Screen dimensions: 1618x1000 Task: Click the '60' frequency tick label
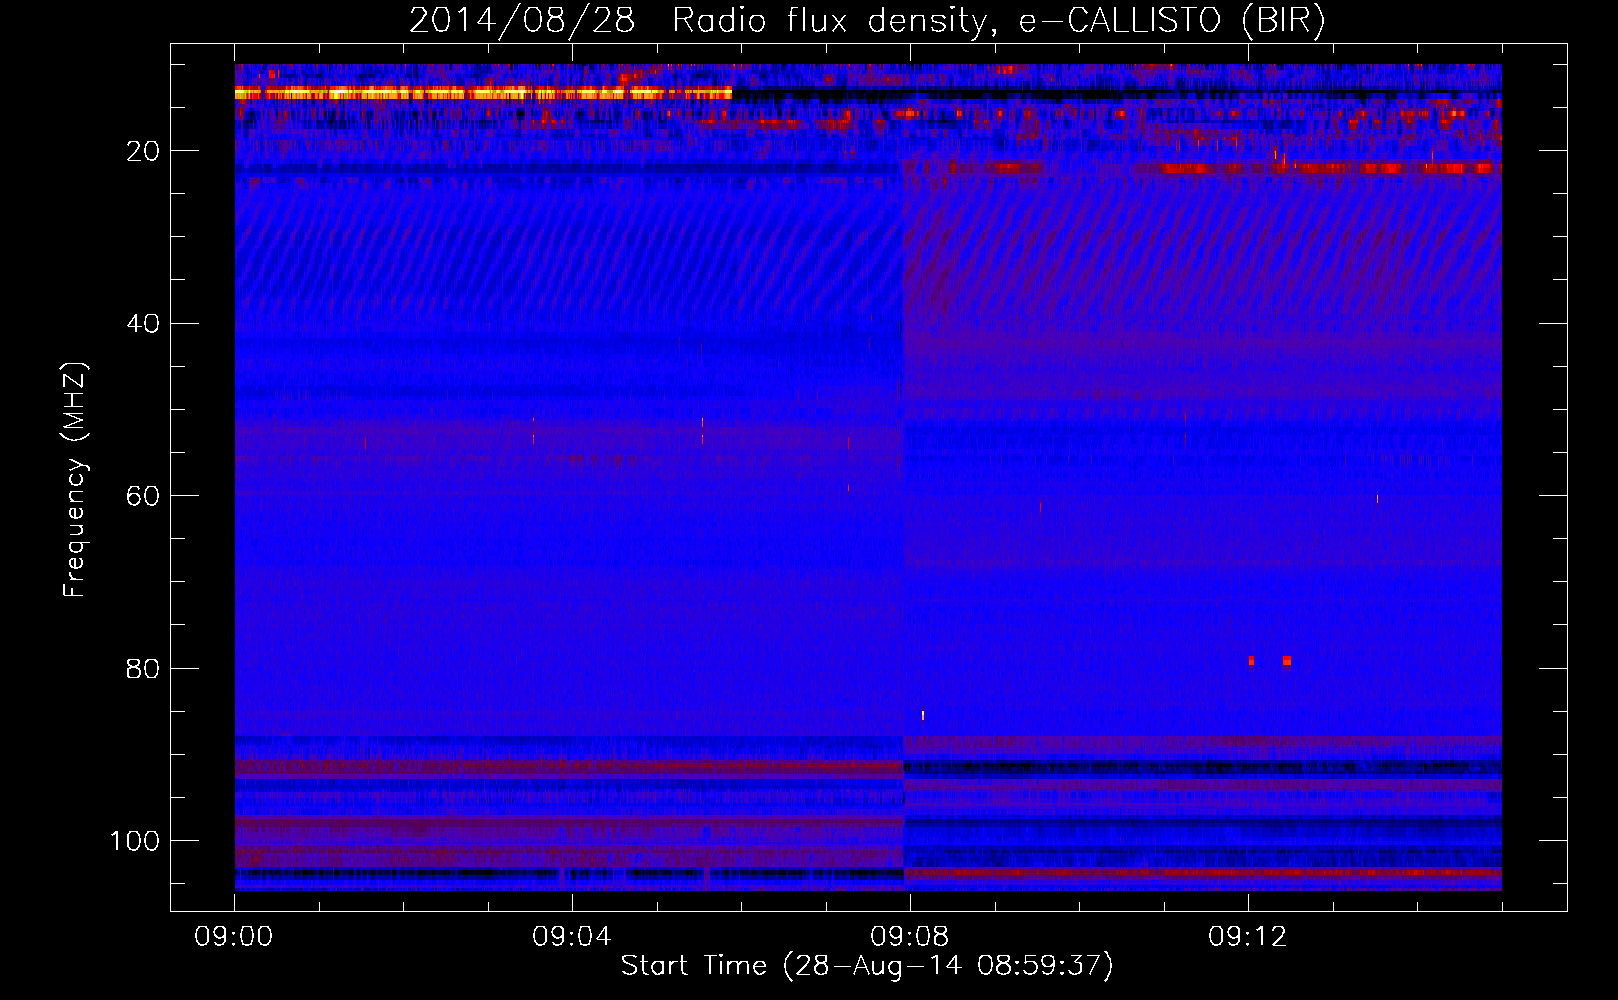pyautogui.click(x=143, y=496)
